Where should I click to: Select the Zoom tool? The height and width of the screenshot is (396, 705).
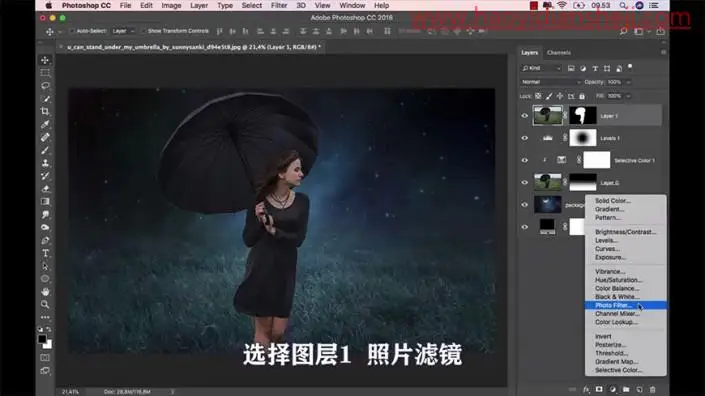pyautogui.click(x=45, y=304)
